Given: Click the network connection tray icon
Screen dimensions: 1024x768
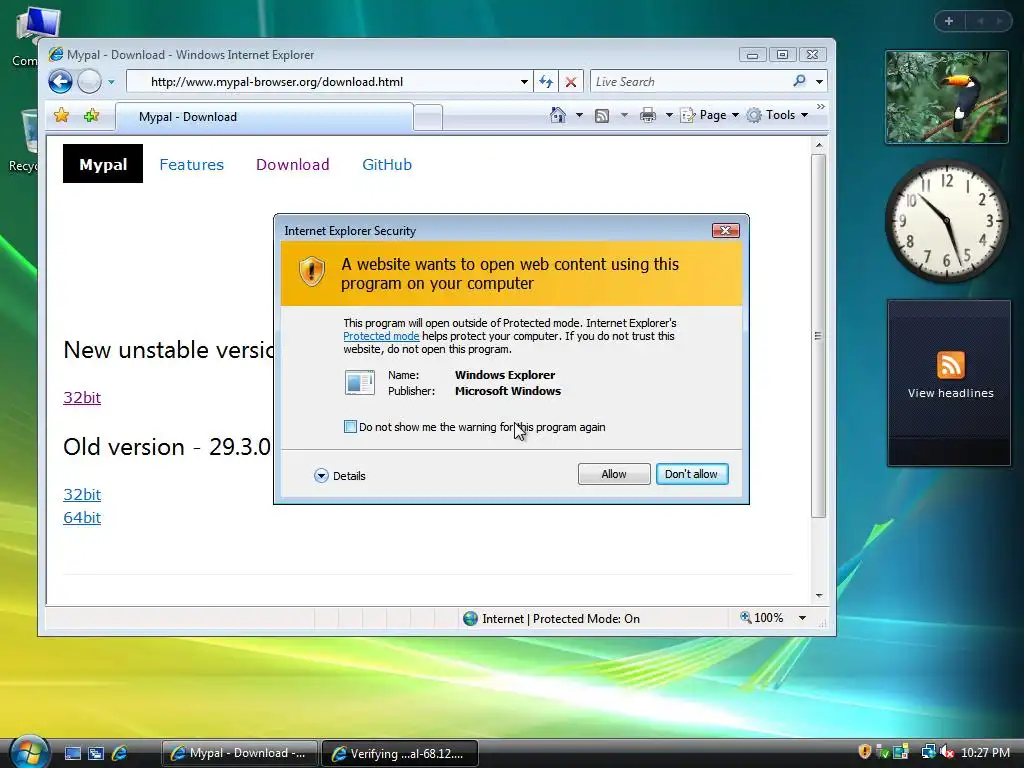Looking at the screenshot, I should pyautogui.click(x=928, y=752).
